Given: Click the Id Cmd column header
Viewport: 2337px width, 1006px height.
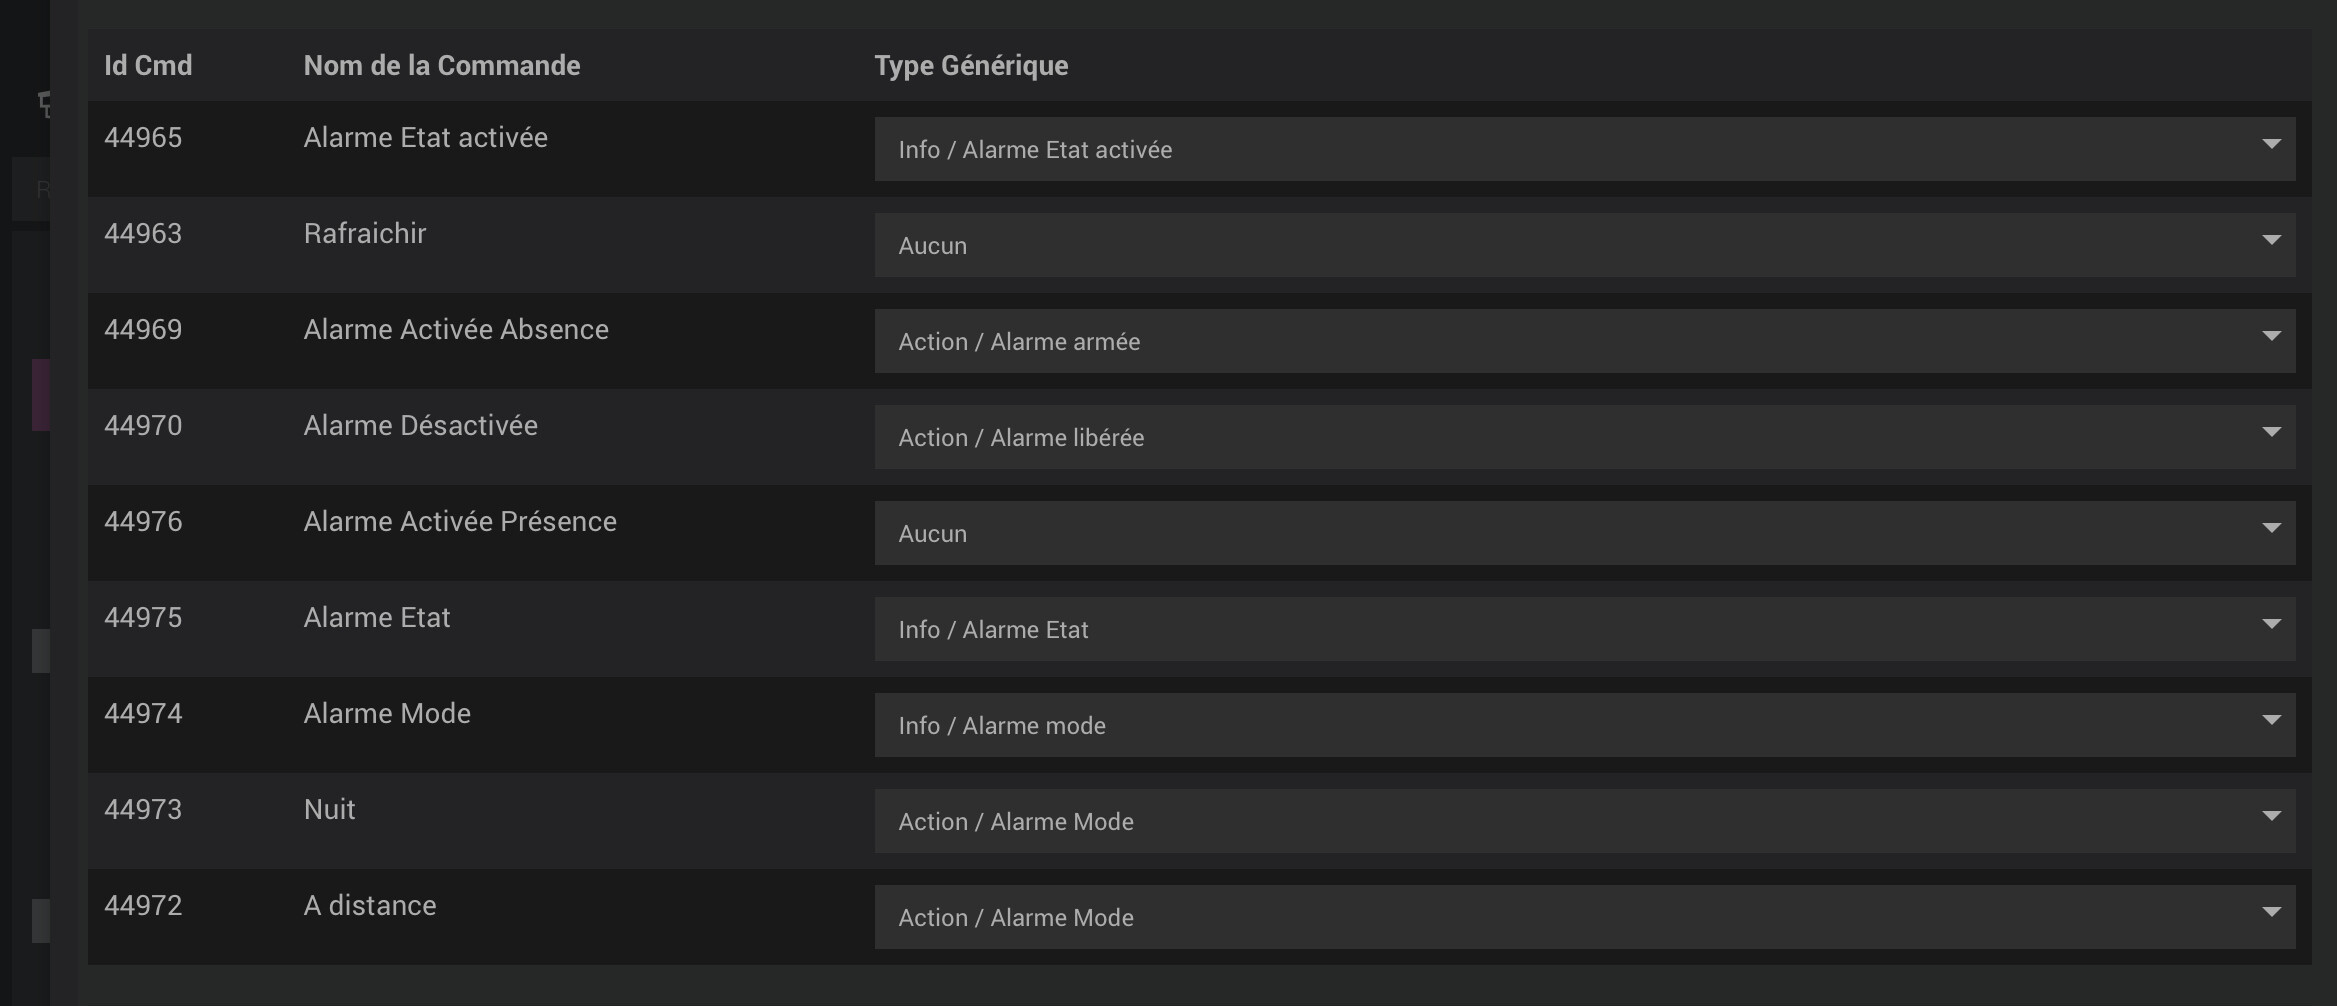Looking at the screenshot, I should [148, 66].
